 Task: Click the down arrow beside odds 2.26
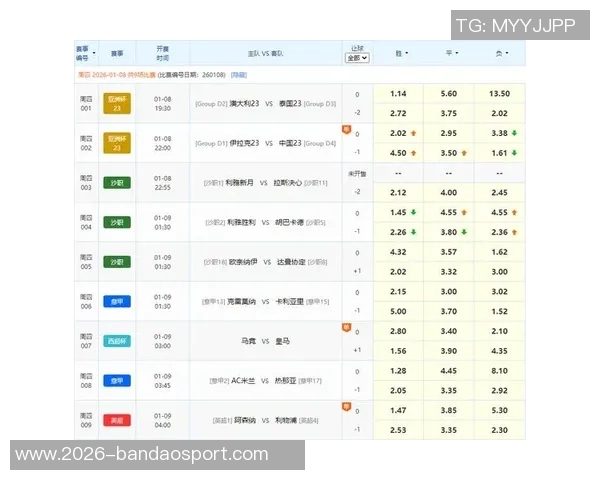pos(413,232)
